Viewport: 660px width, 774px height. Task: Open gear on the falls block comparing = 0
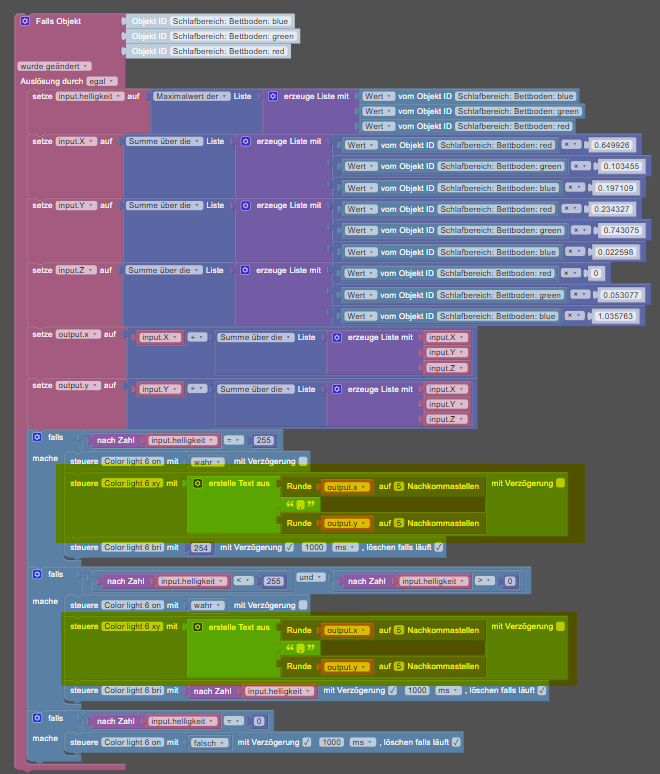tap(37, 718)
